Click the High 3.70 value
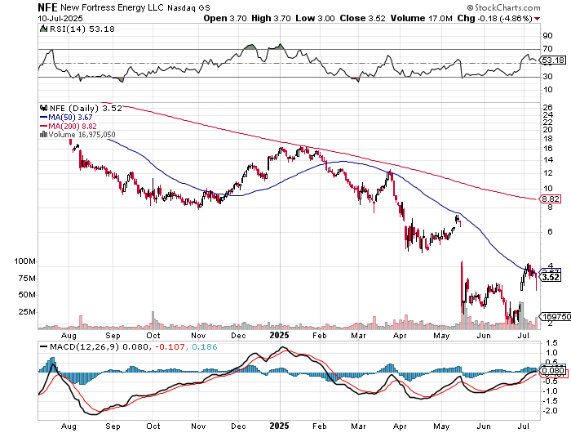 tap(271, 18)
